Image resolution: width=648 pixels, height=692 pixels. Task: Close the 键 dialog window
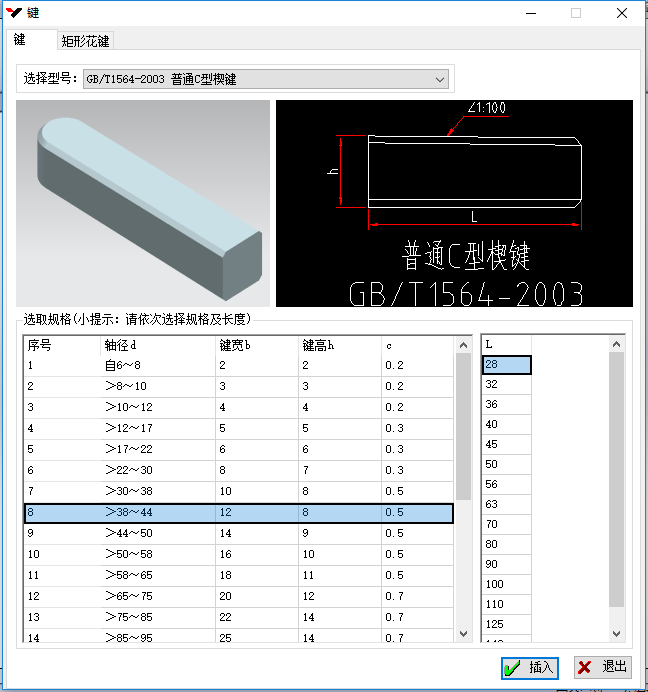[621, 13]
